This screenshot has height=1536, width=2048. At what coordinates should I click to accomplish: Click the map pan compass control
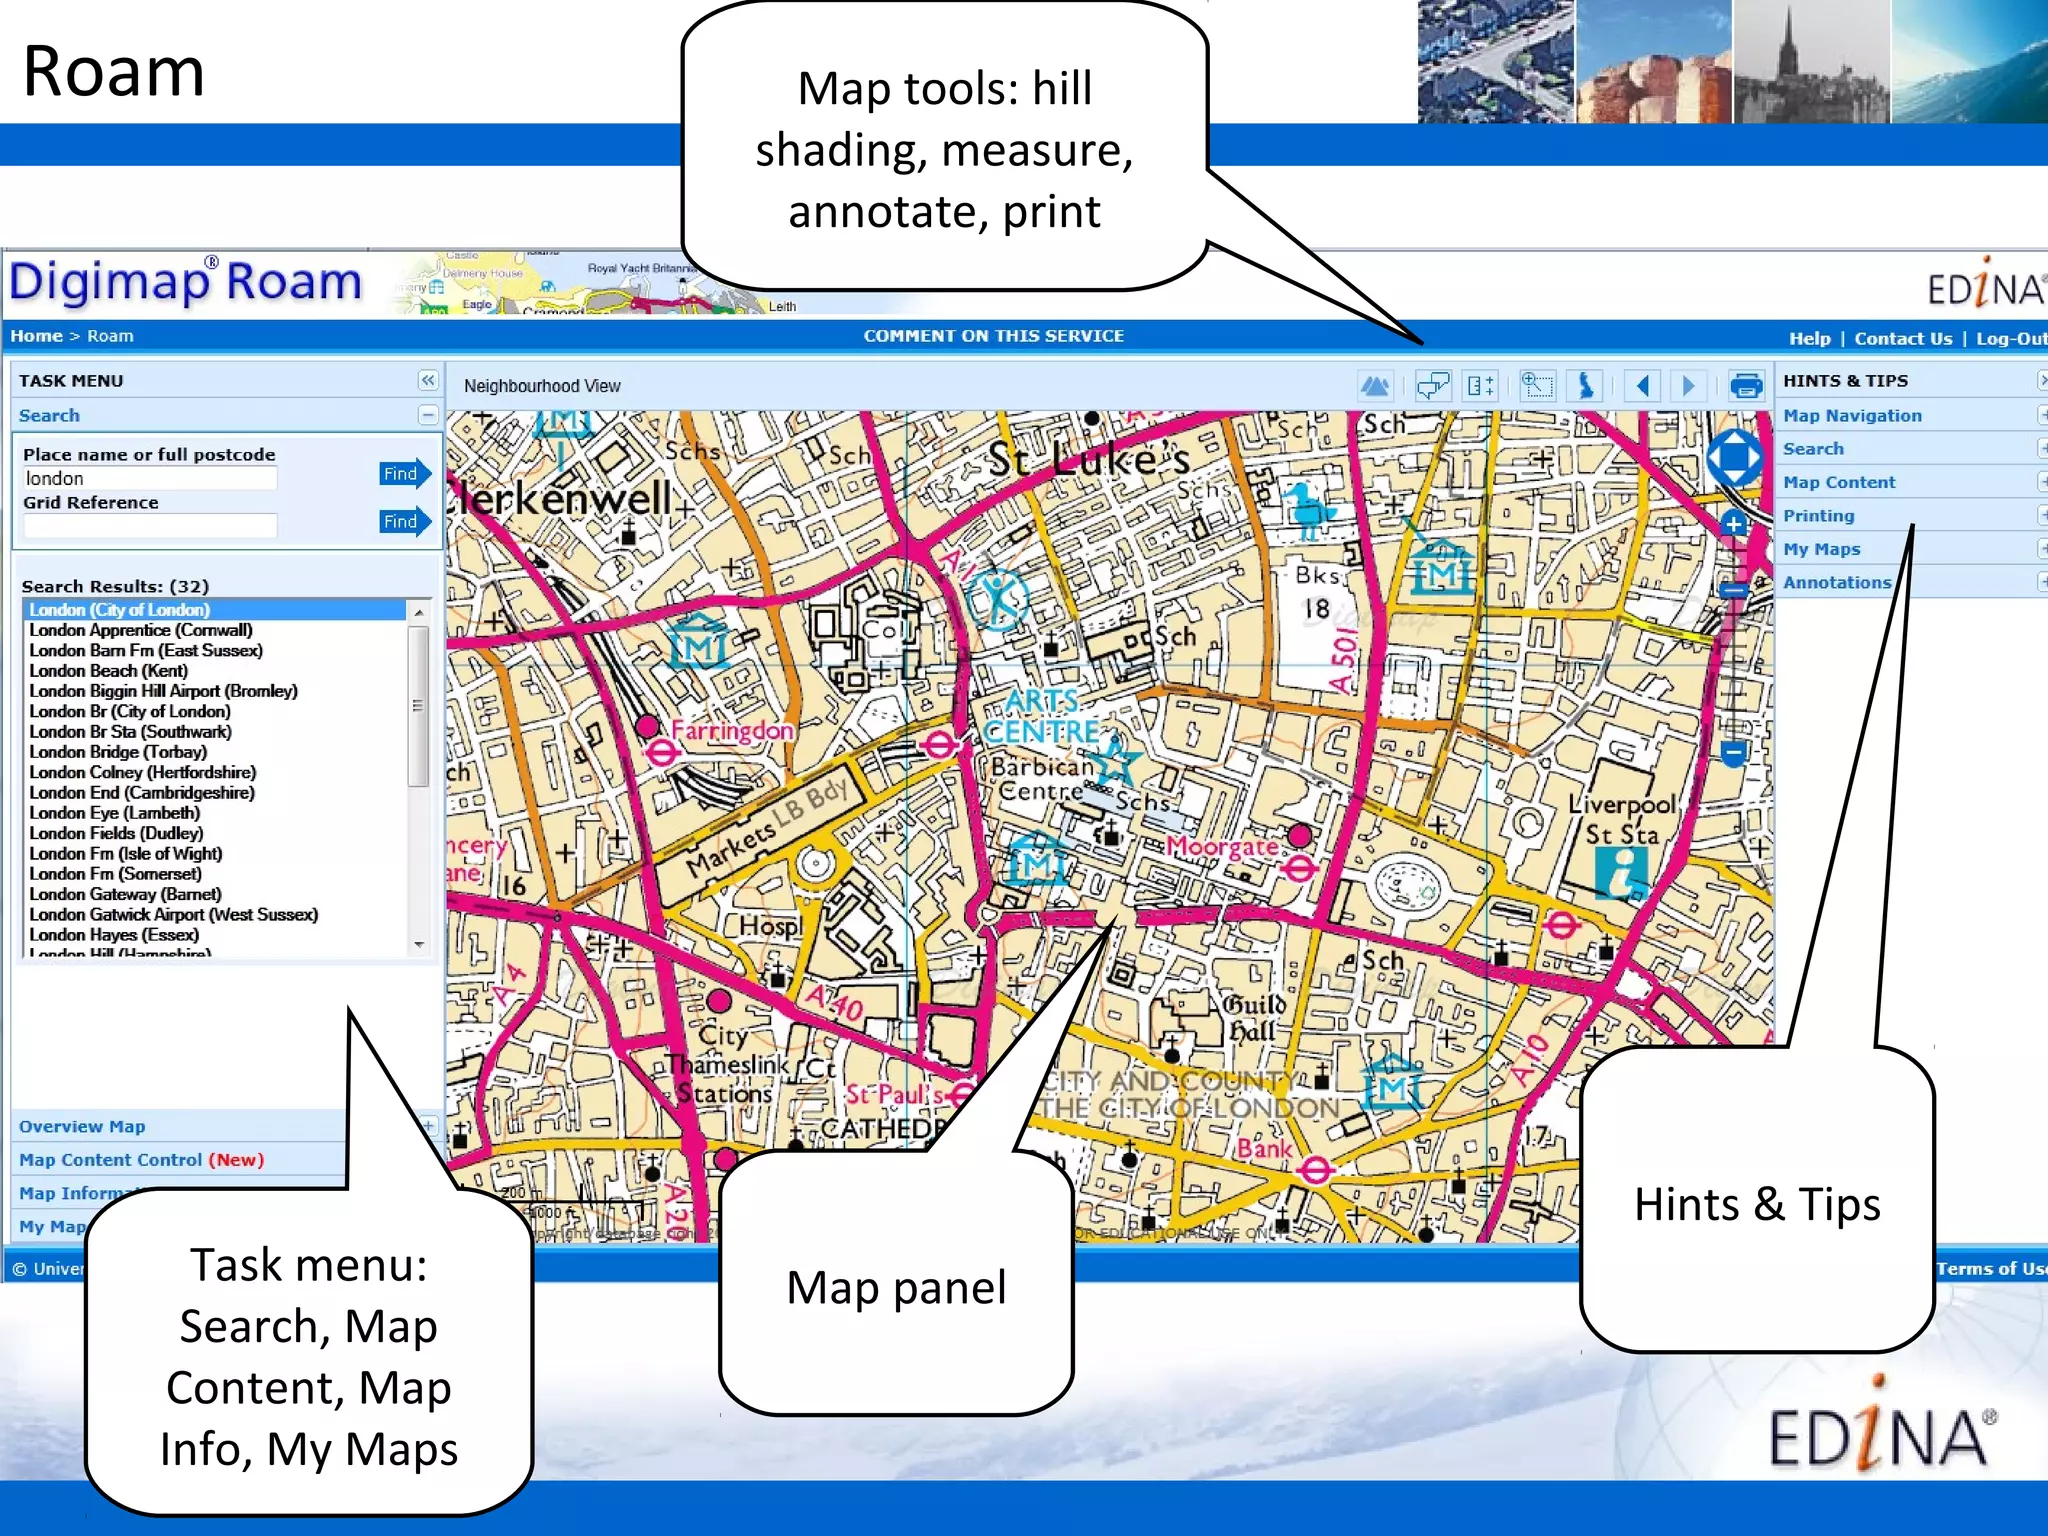point(1734,459)
